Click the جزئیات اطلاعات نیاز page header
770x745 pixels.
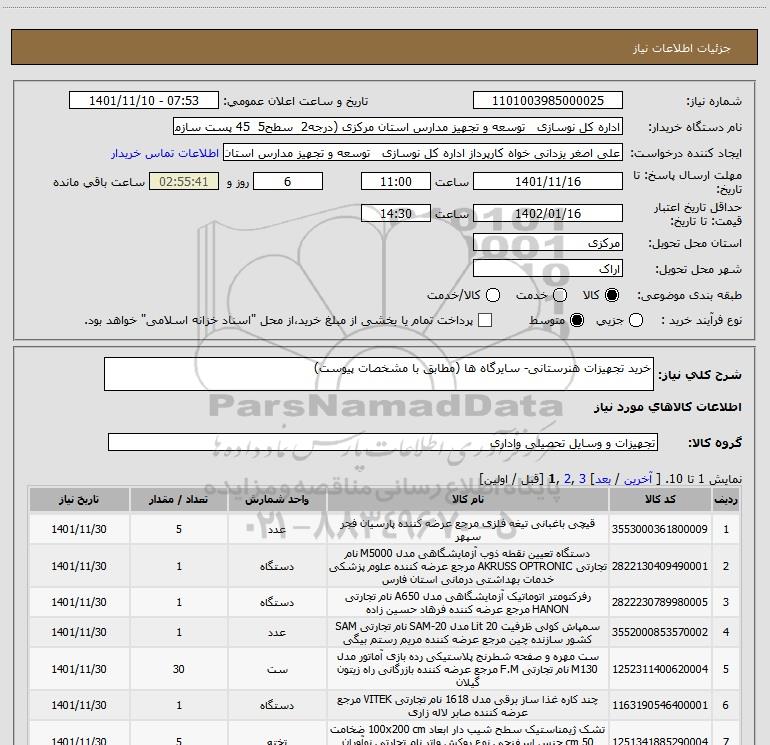click(x=682, y=48)
